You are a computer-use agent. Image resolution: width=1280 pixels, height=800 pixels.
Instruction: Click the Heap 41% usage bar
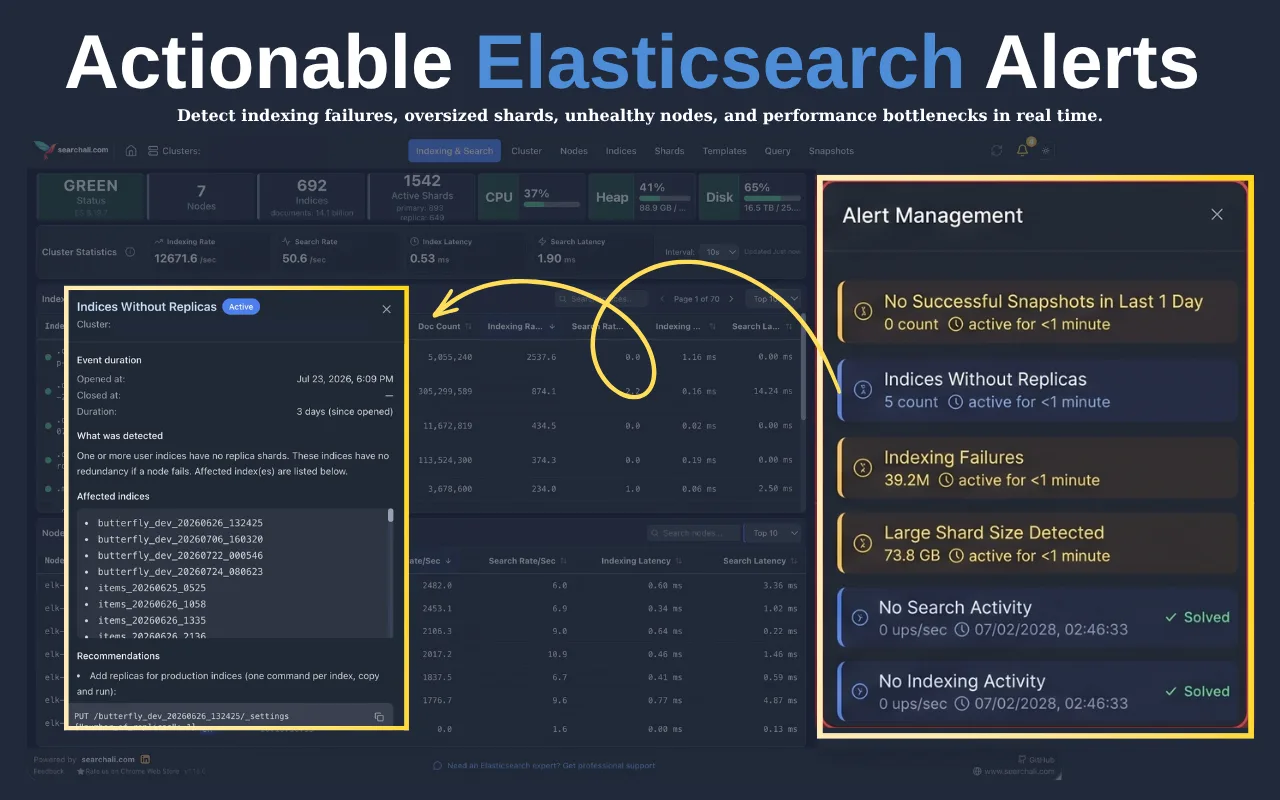pyautogui.click(x=665, y=198)
